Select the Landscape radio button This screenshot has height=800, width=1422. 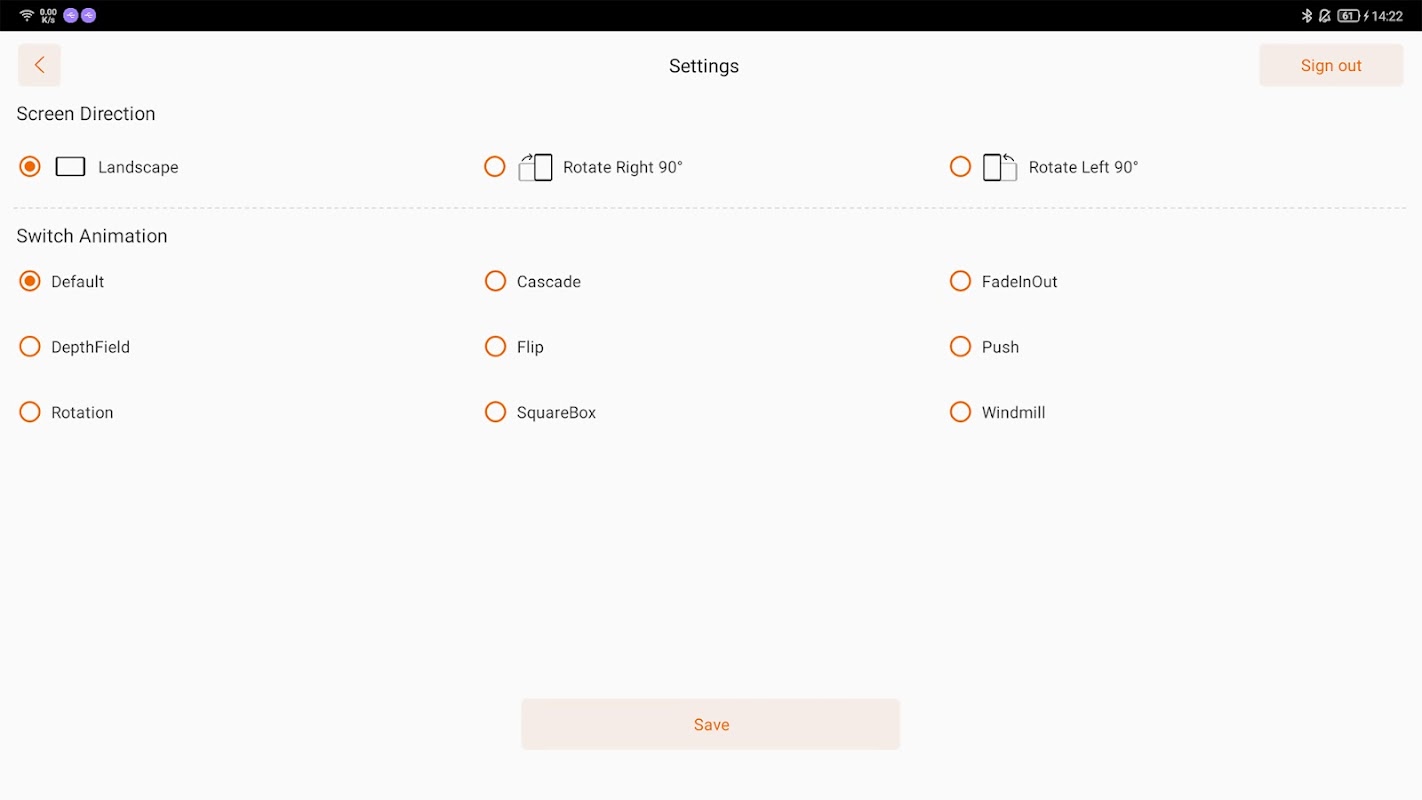coord(30,167)
